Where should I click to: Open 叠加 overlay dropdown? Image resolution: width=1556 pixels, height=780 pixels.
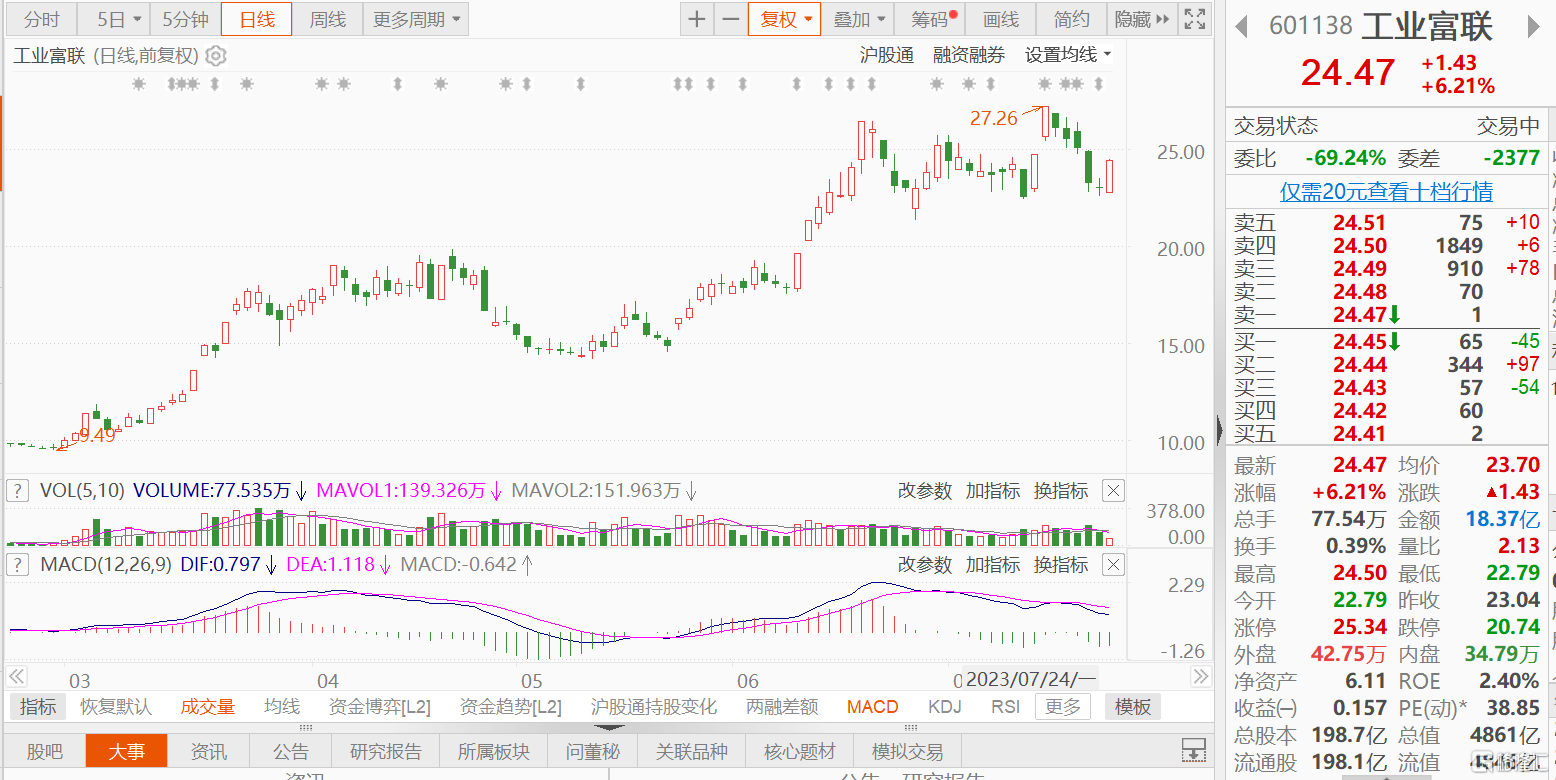tap(859, 19)
